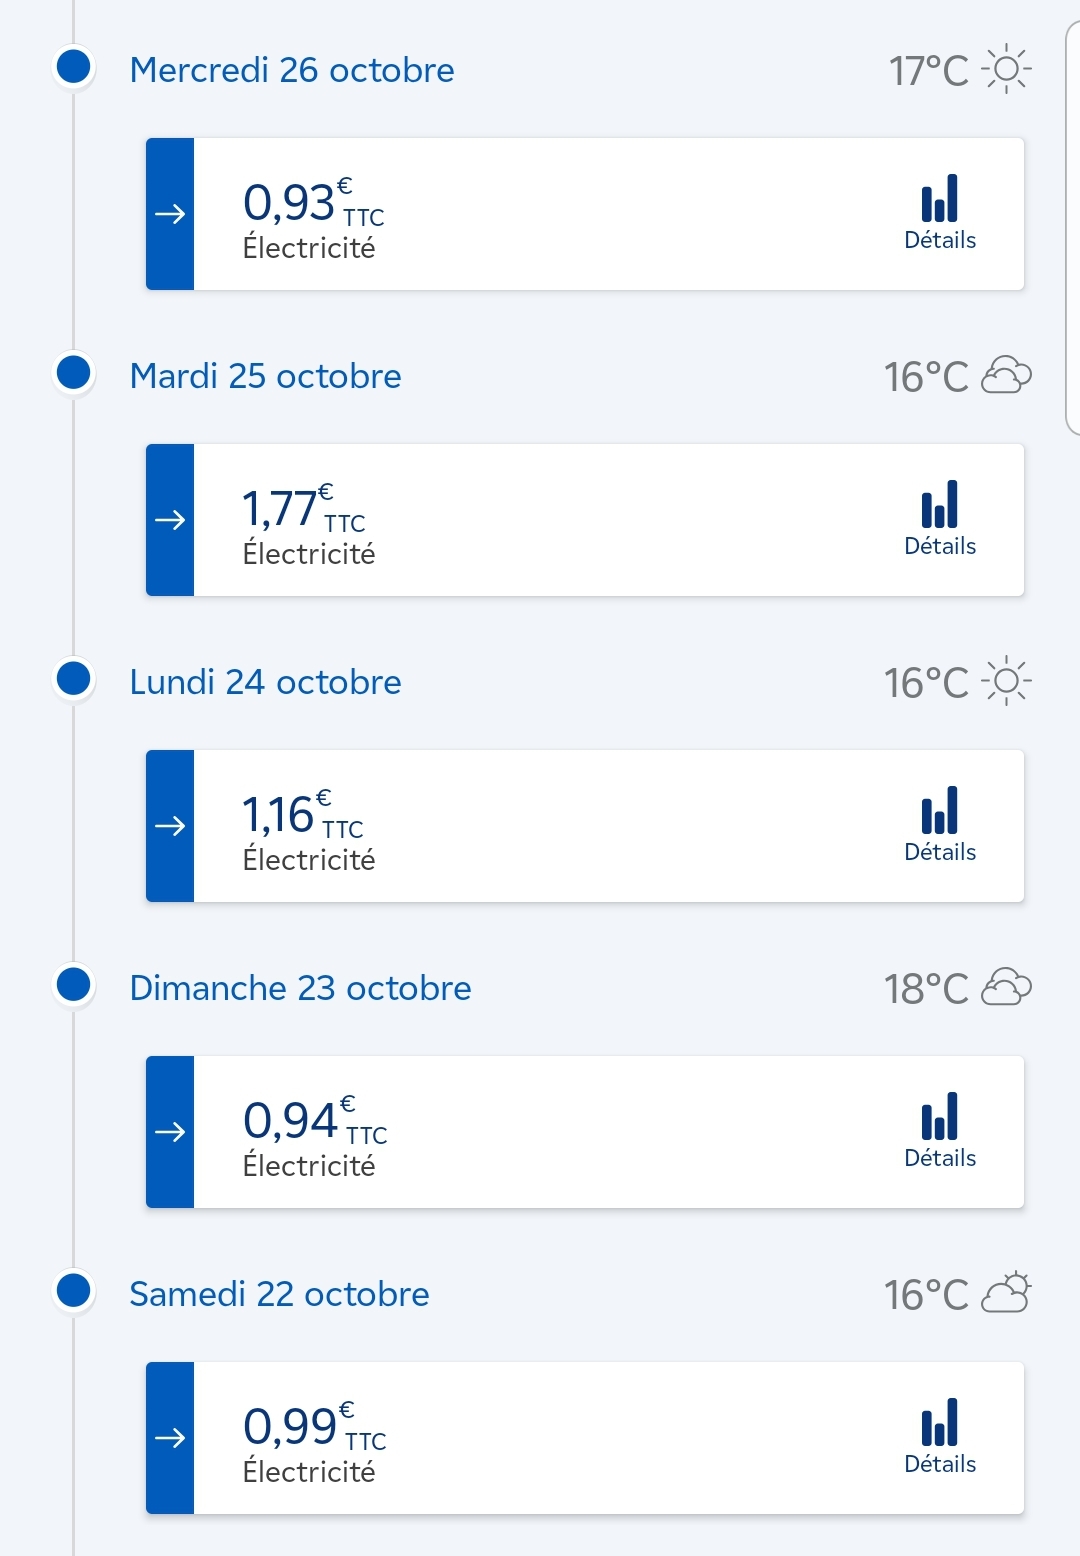Click timeline dot for Lundi 24 octobre
Viewport: 1080px width, 1556px height.
point(74,678)
